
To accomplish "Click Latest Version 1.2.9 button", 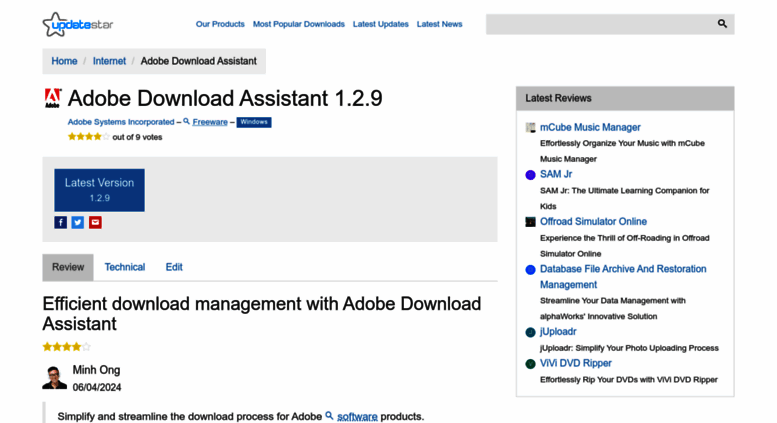I will click(100, 190).
